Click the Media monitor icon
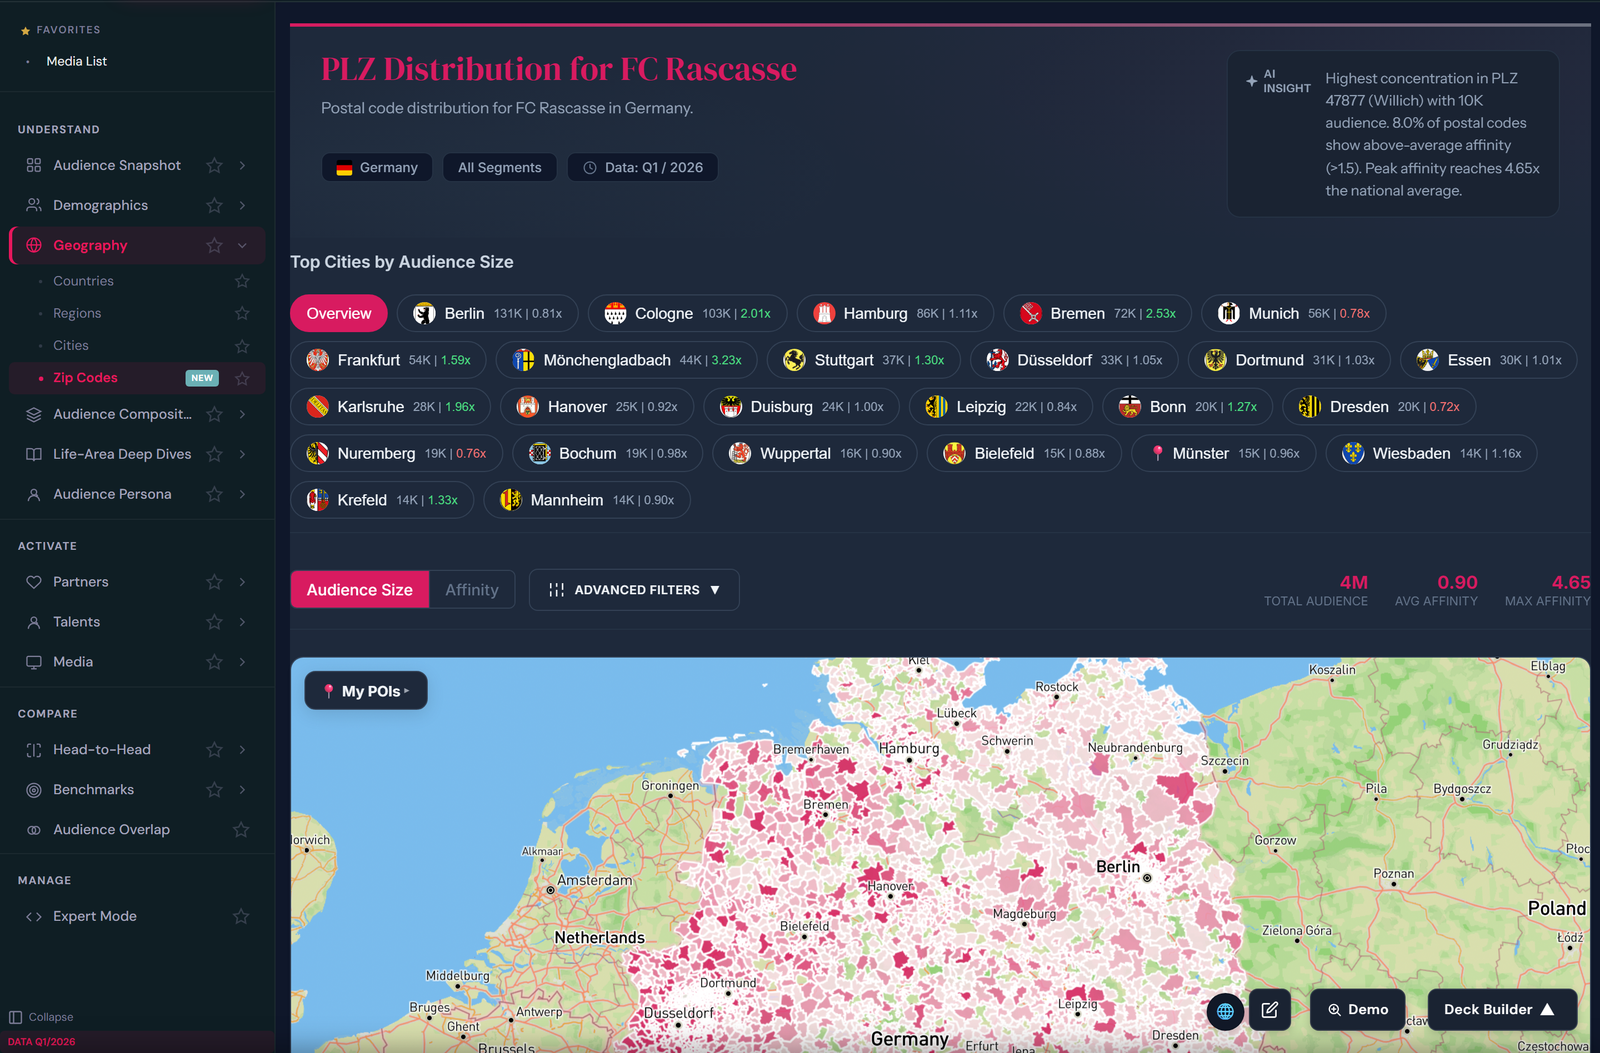 (34, 662)
